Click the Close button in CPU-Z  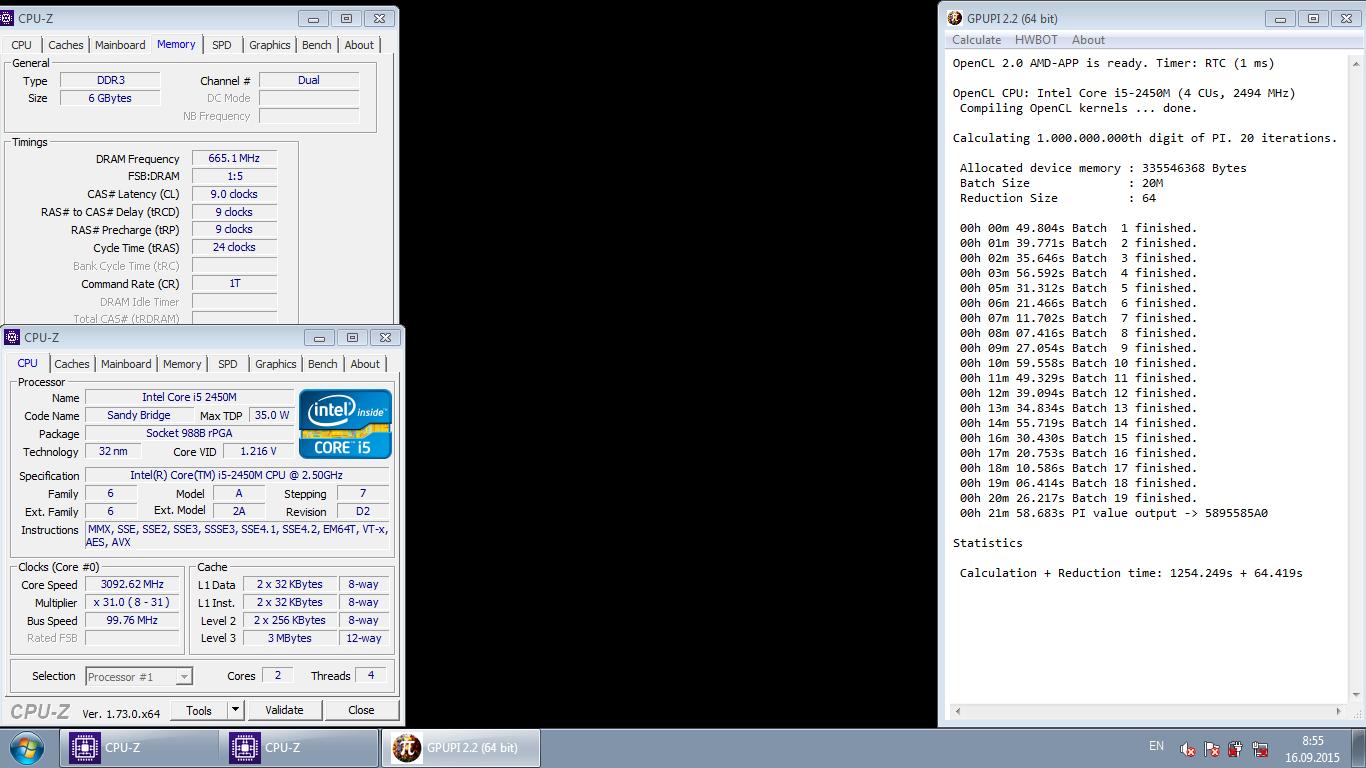pos(361,710)
